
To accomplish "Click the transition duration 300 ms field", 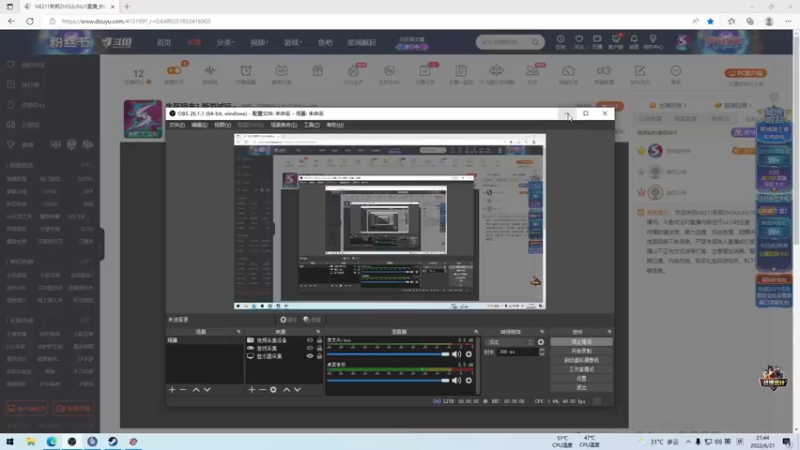I will tap(517, 352).
